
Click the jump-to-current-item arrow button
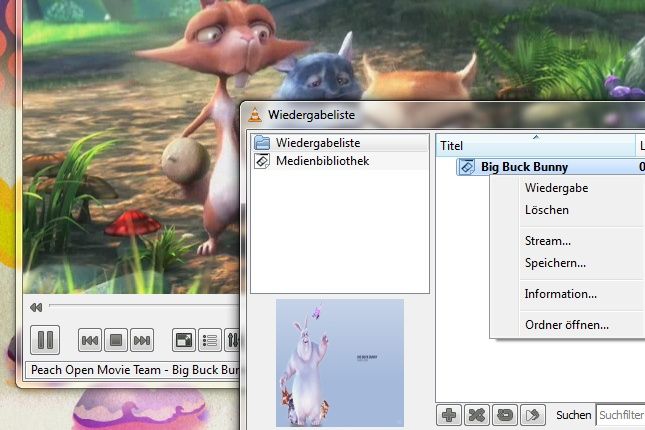click(533, 414)
